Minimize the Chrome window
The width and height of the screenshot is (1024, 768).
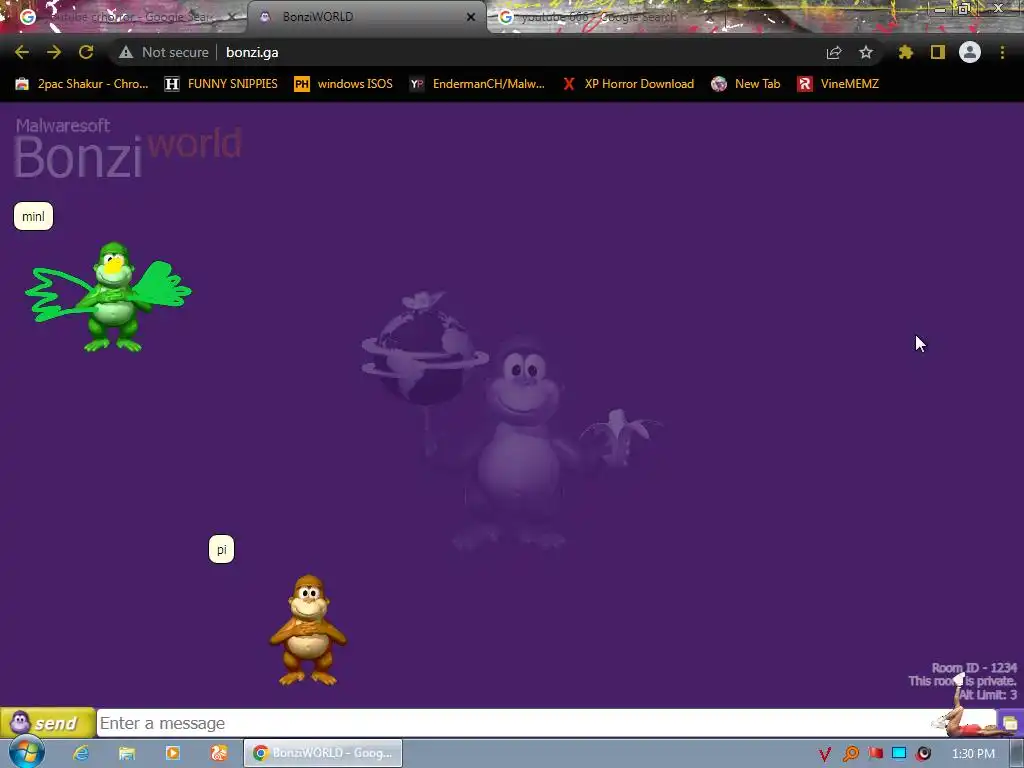[939, 8]
